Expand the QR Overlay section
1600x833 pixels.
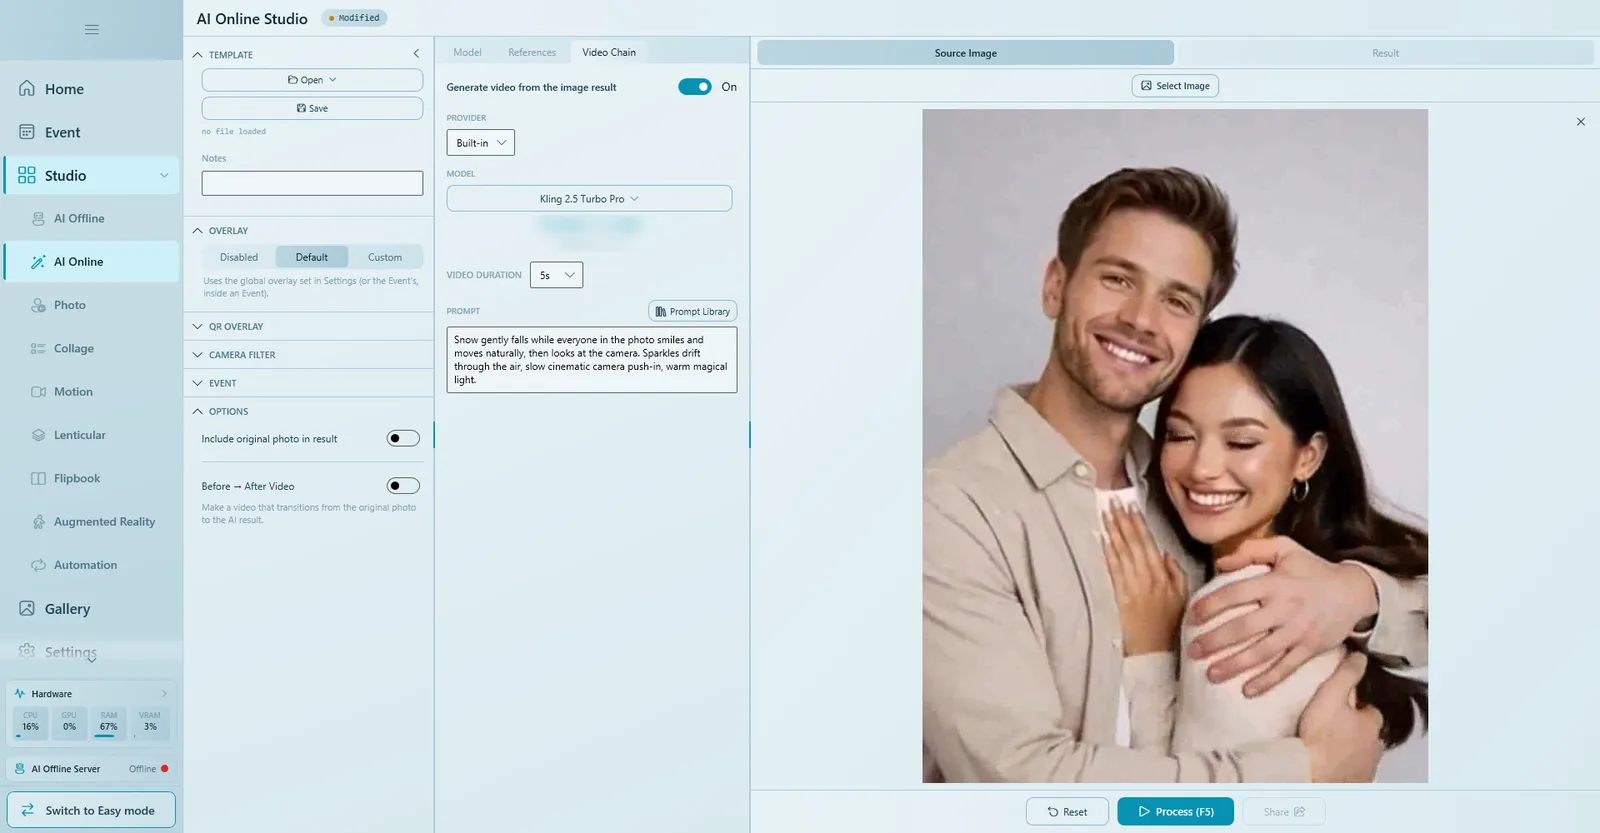pyautogui.click(x=309, y=327)
